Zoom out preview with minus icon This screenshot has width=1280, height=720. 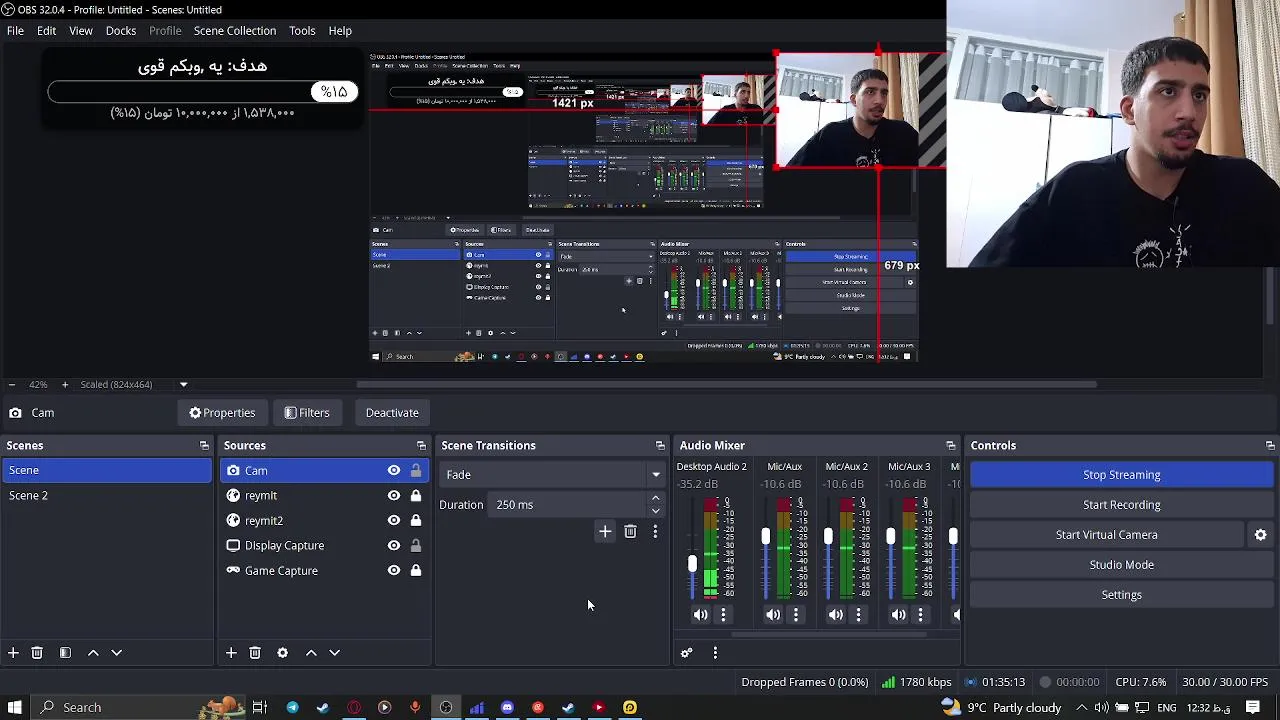(11, 385)
